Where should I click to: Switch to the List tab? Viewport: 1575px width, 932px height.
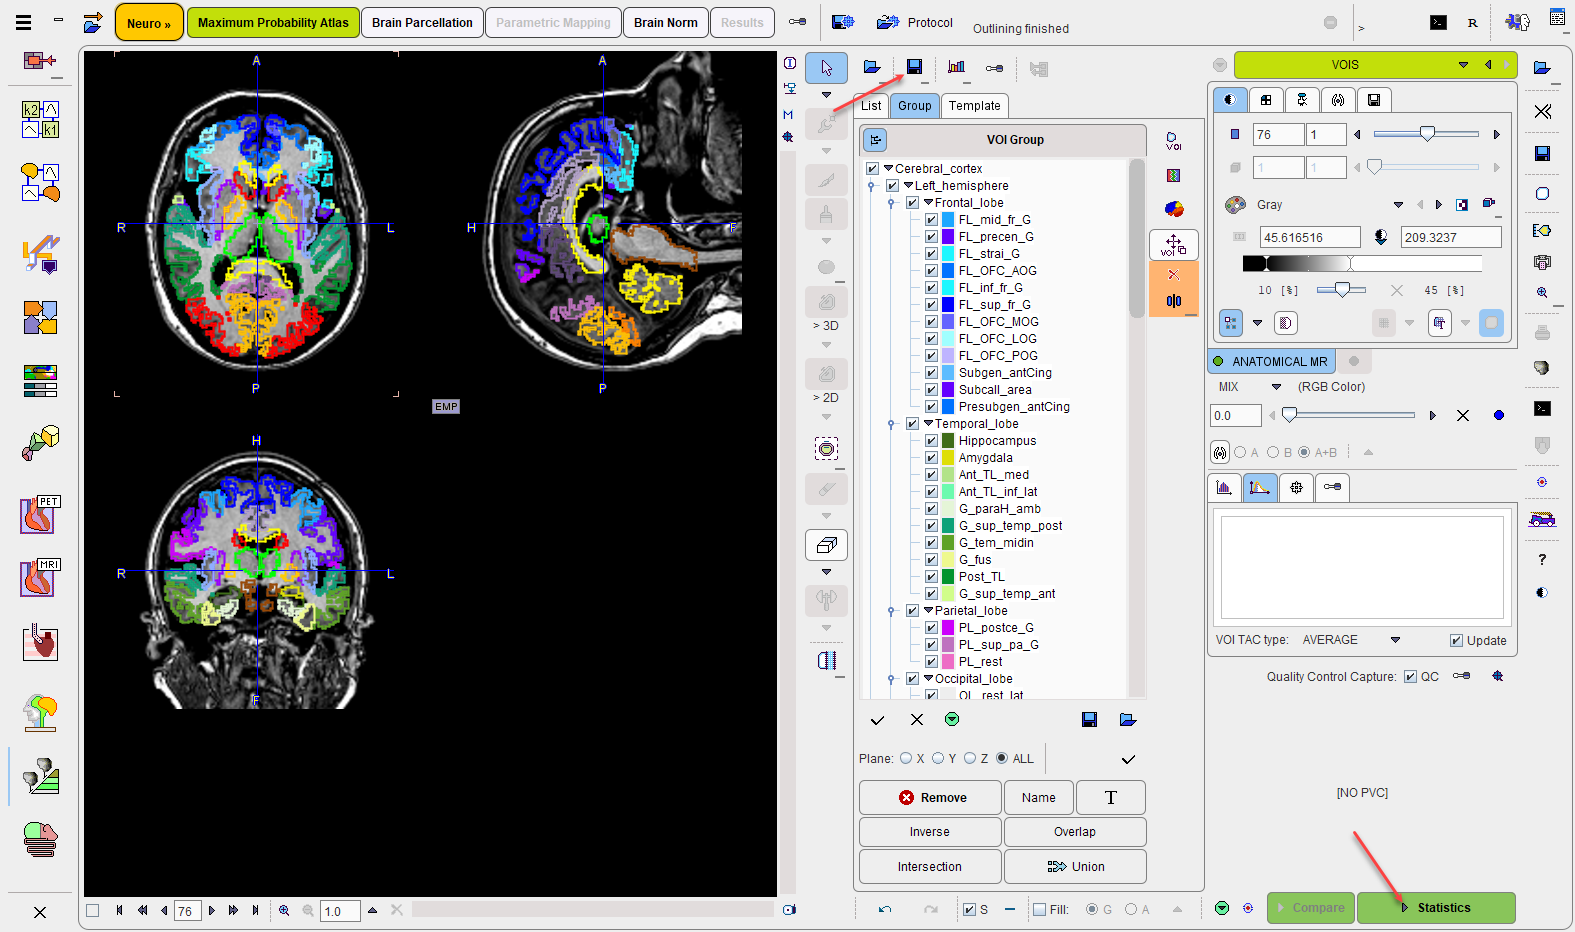pyautogui.click(x=872, y=106)
